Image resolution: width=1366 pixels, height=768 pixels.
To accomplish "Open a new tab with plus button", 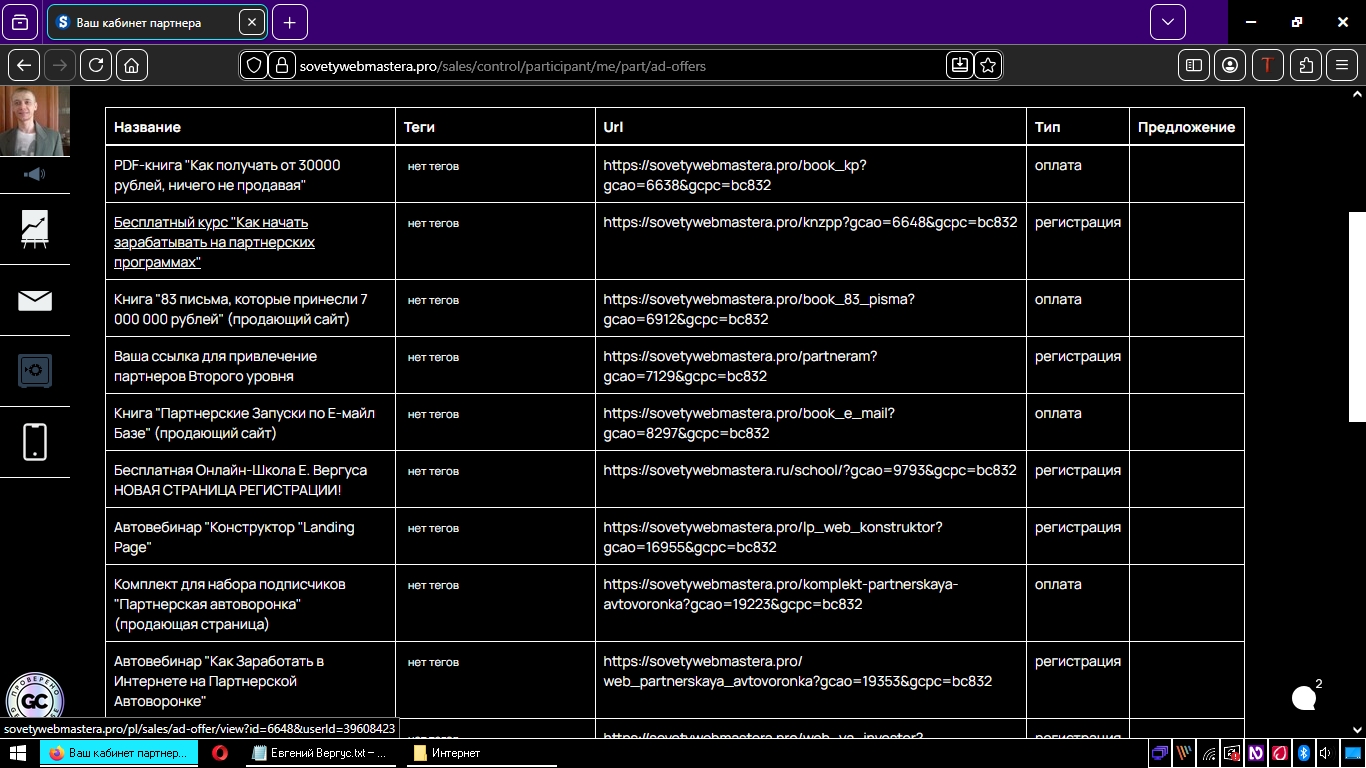I will click(290, 22).
